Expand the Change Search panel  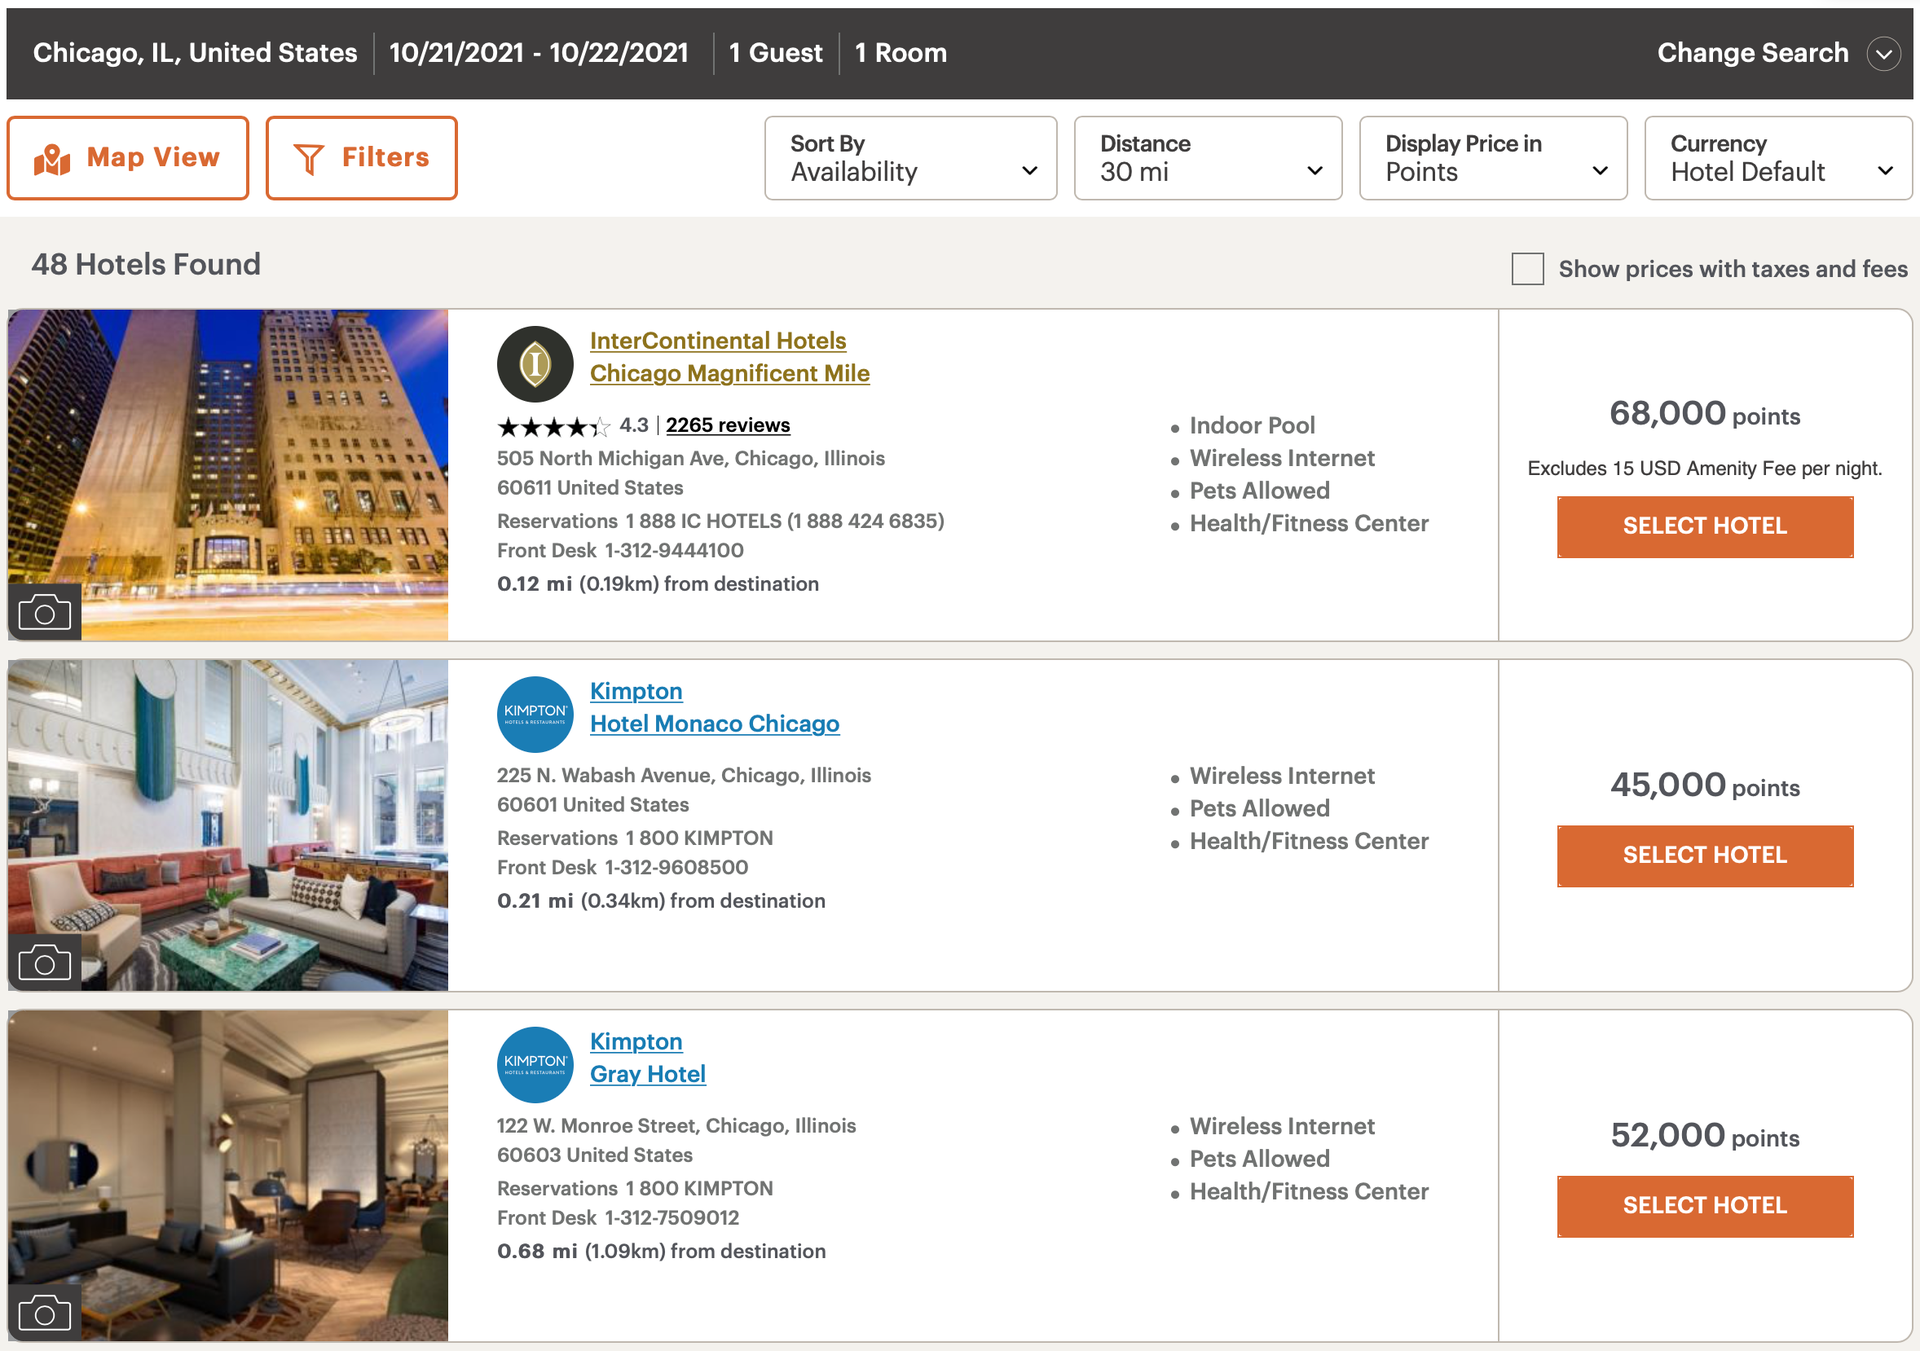1884,53
